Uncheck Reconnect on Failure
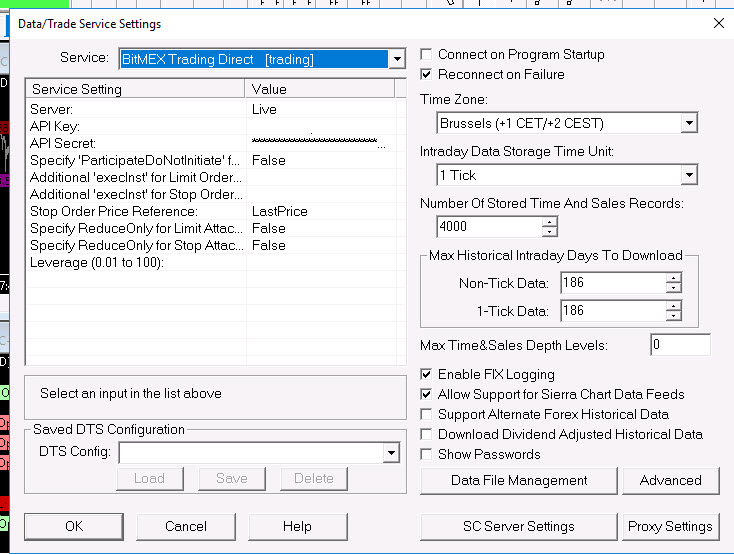The image size is (734, 554). (426, 74)
